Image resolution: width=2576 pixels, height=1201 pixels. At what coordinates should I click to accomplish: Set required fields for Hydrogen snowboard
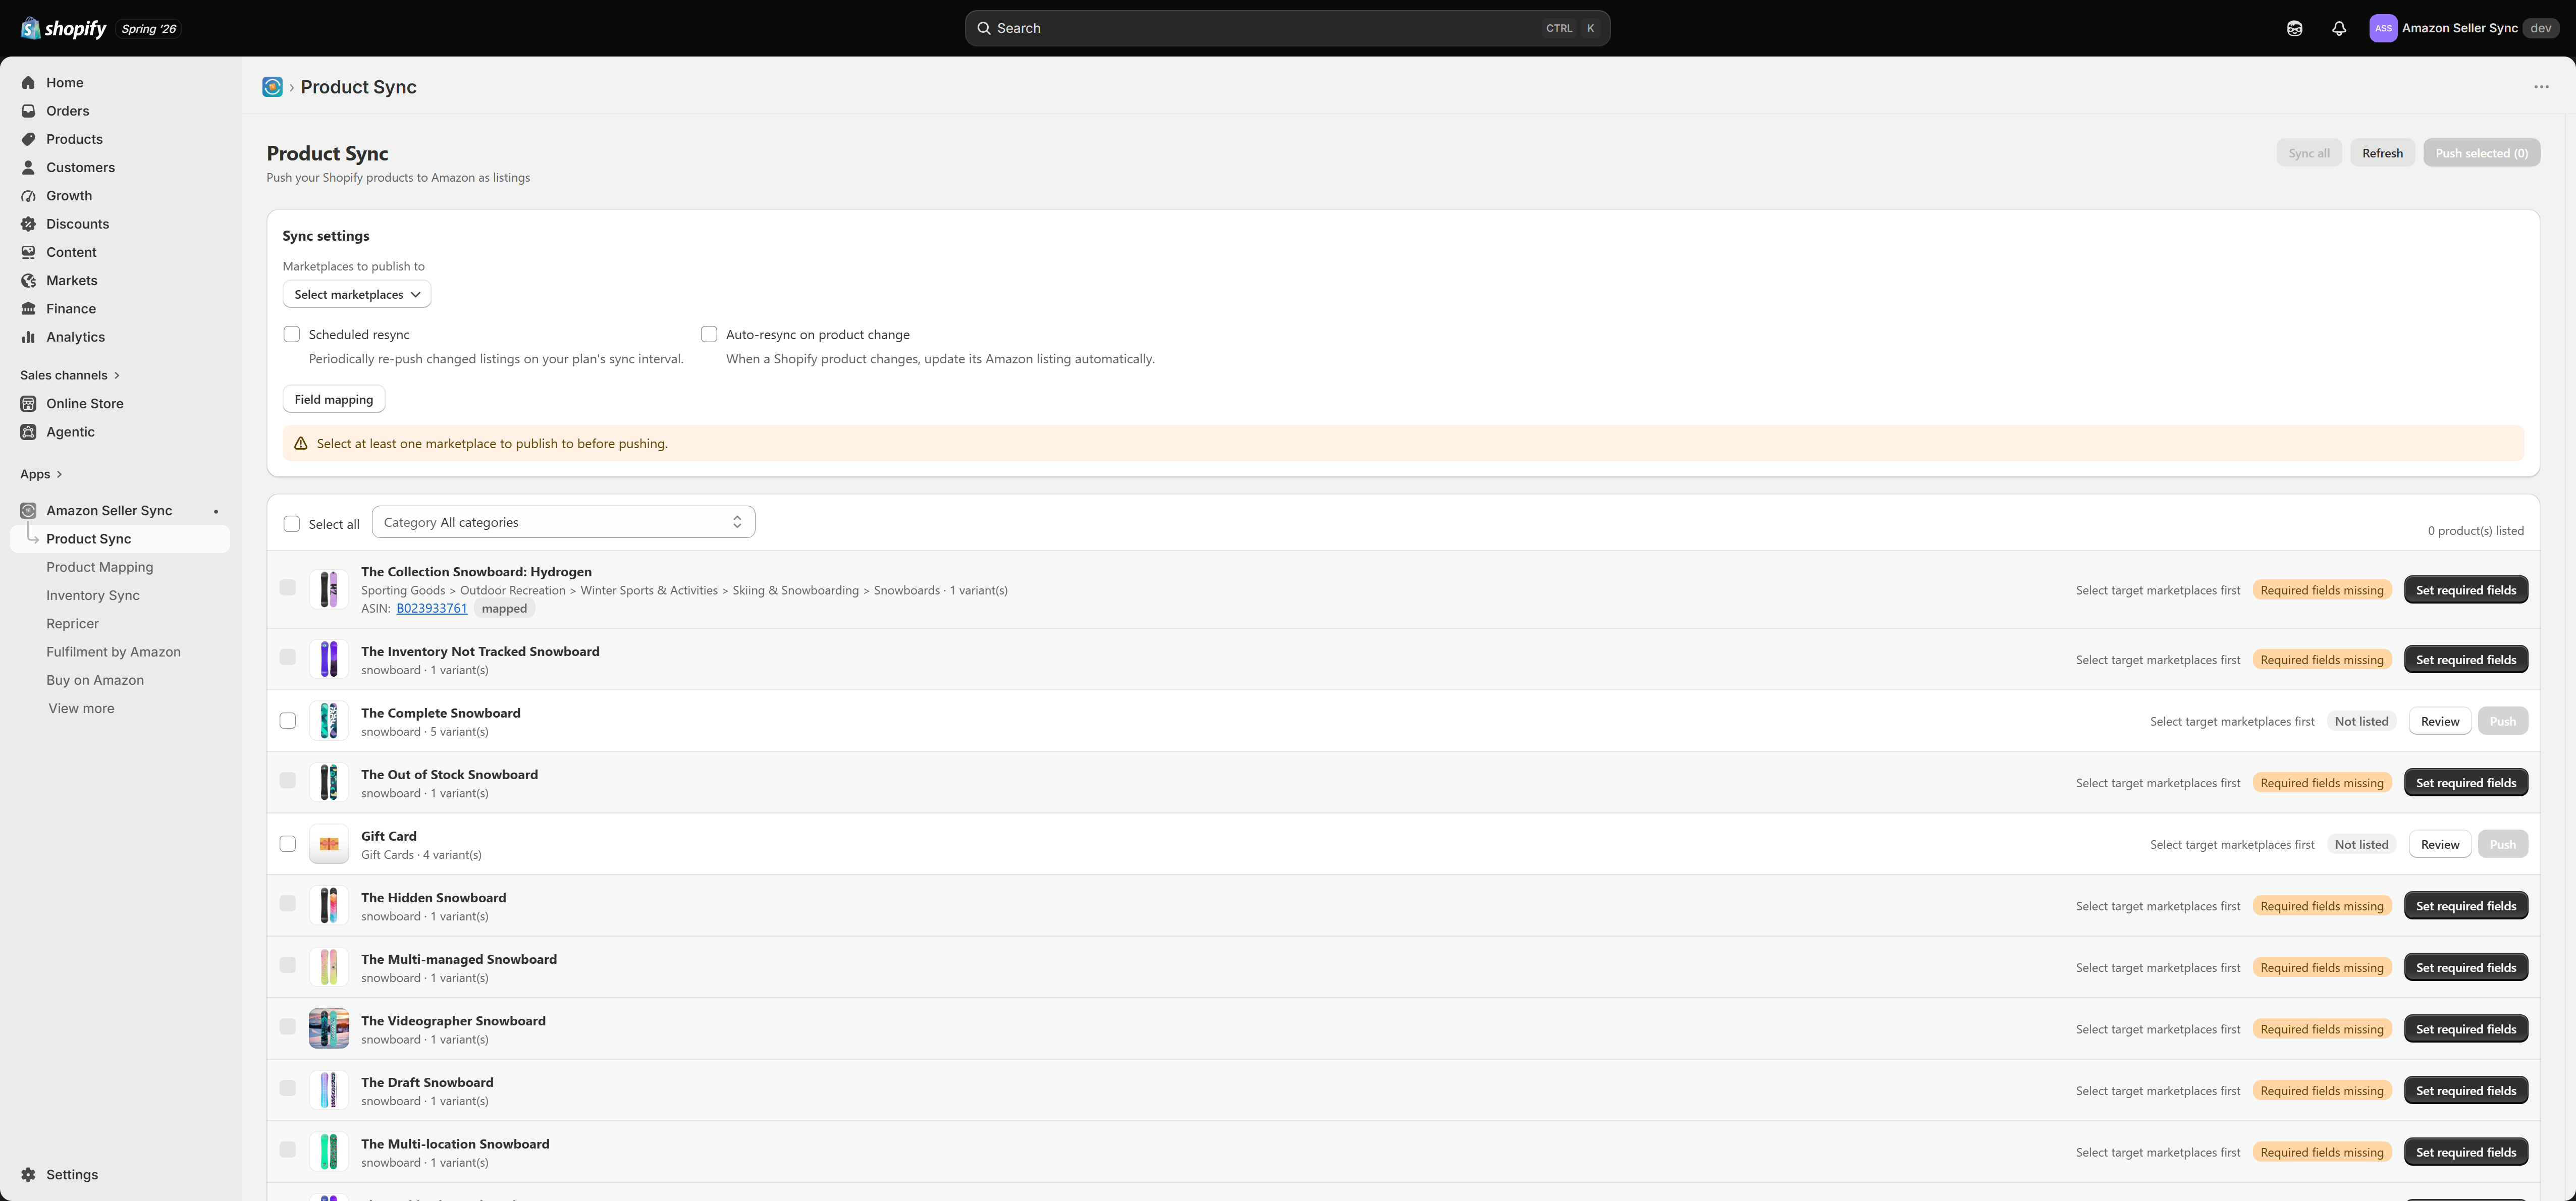coord(2466,590)
